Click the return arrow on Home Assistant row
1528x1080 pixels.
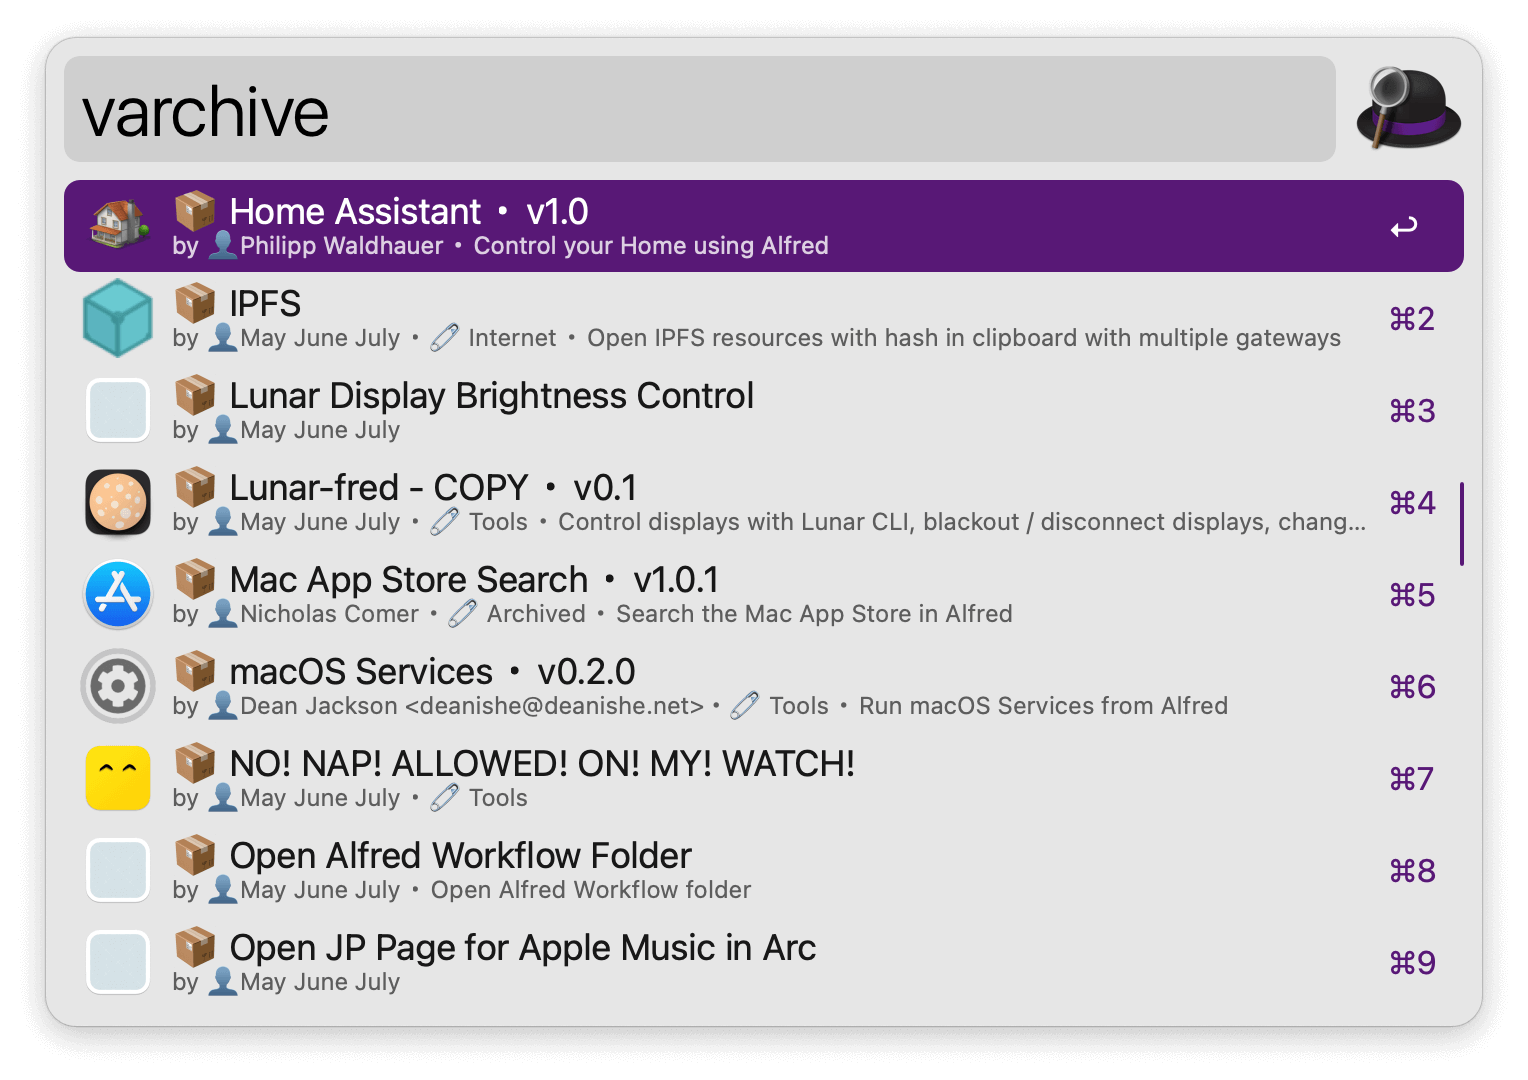coord(1404,227)
